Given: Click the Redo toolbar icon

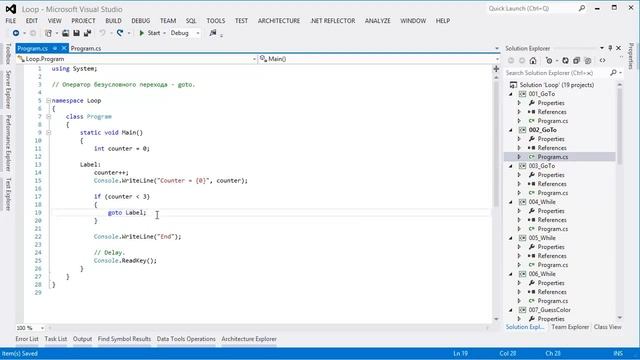Looking at the screenshot, I should click(120, 33).
